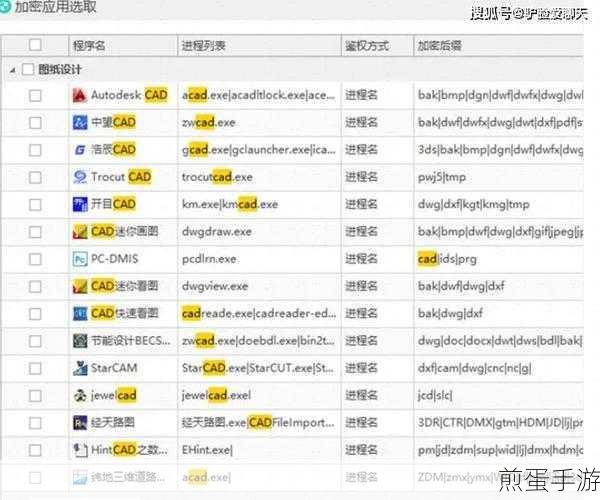Click the 经天路图 program icon
This screenshot has width=600, height=500.
coord(80,423)
